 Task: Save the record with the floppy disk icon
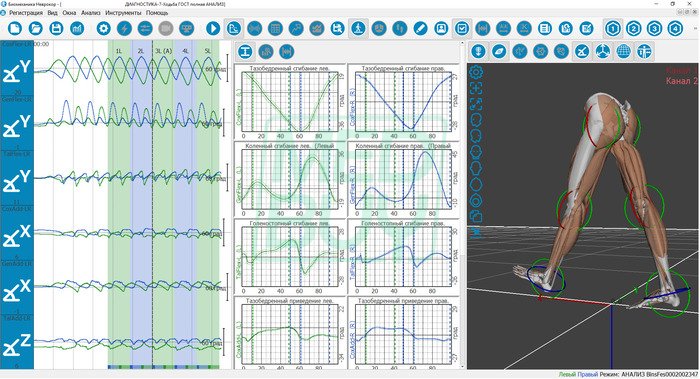(56, 29)
